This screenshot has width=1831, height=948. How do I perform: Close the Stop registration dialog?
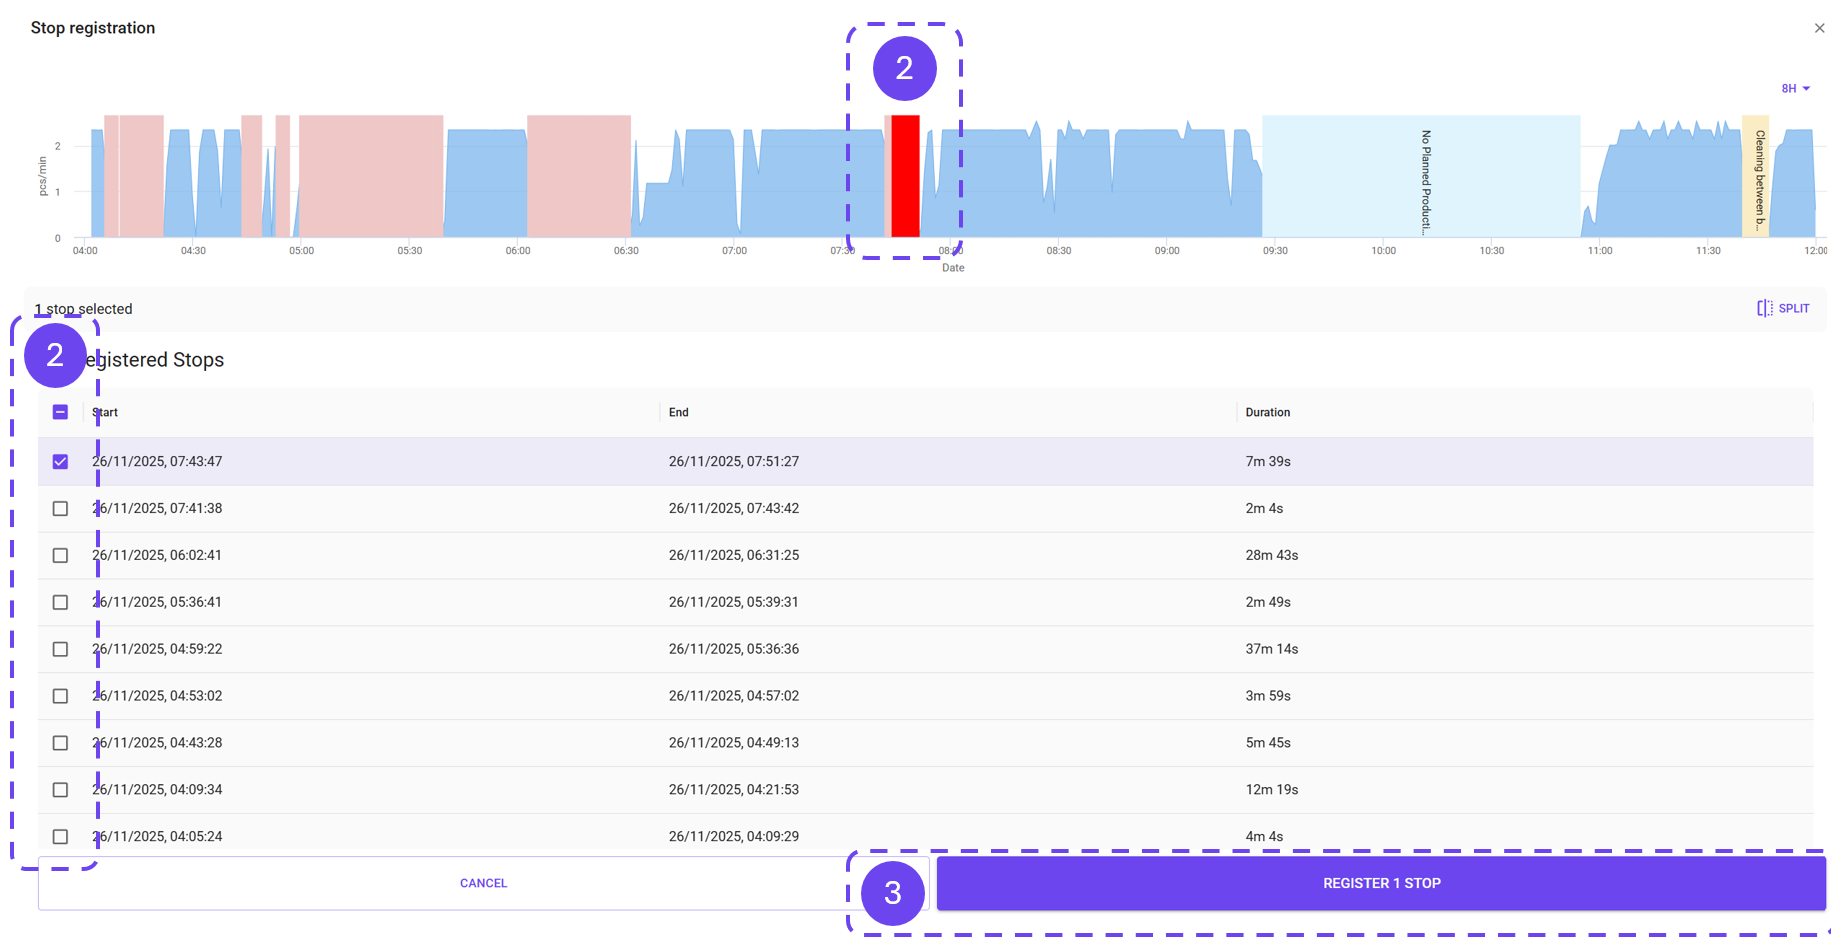[1819, 28]
